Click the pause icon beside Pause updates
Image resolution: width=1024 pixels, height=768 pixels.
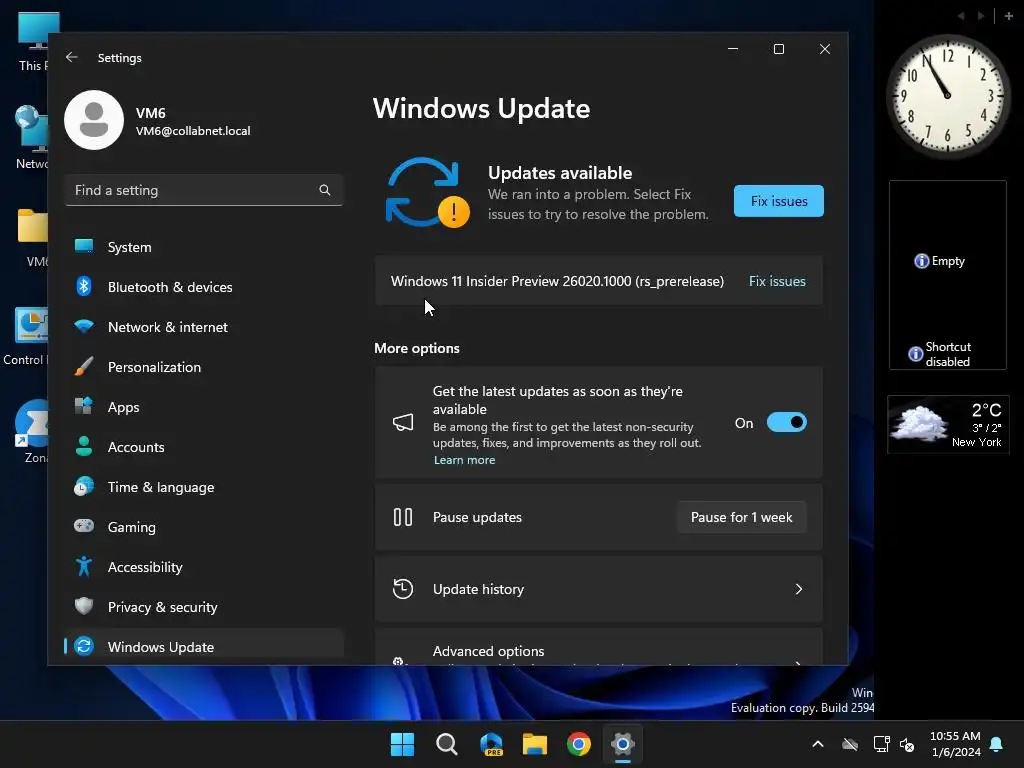403,517
